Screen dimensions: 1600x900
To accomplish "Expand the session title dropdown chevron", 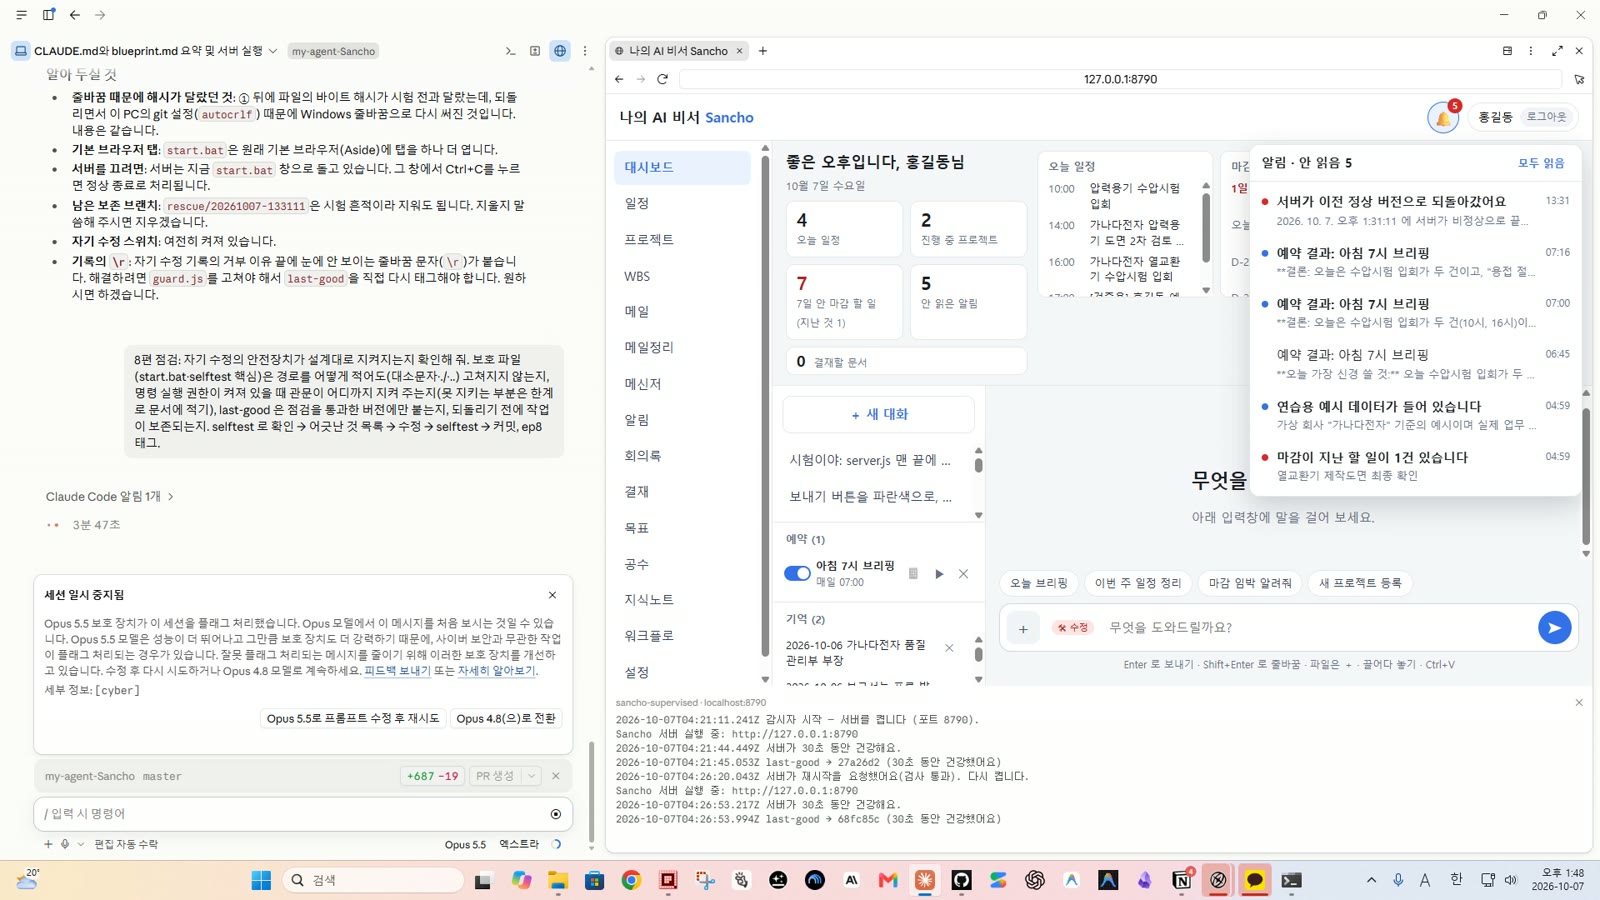I will tap(273, 51).
